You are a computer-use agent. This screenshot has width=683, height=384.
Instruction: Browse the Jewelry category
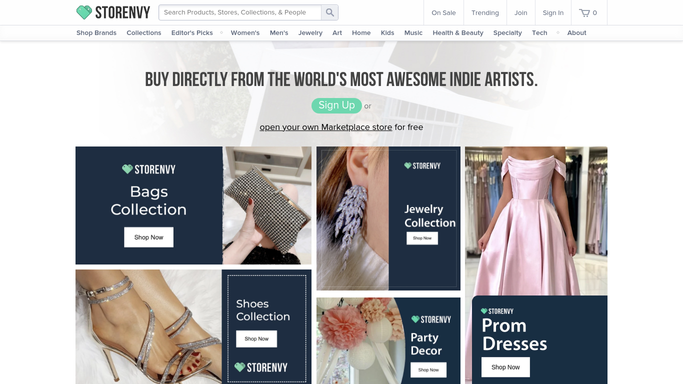tap(310, 33)
